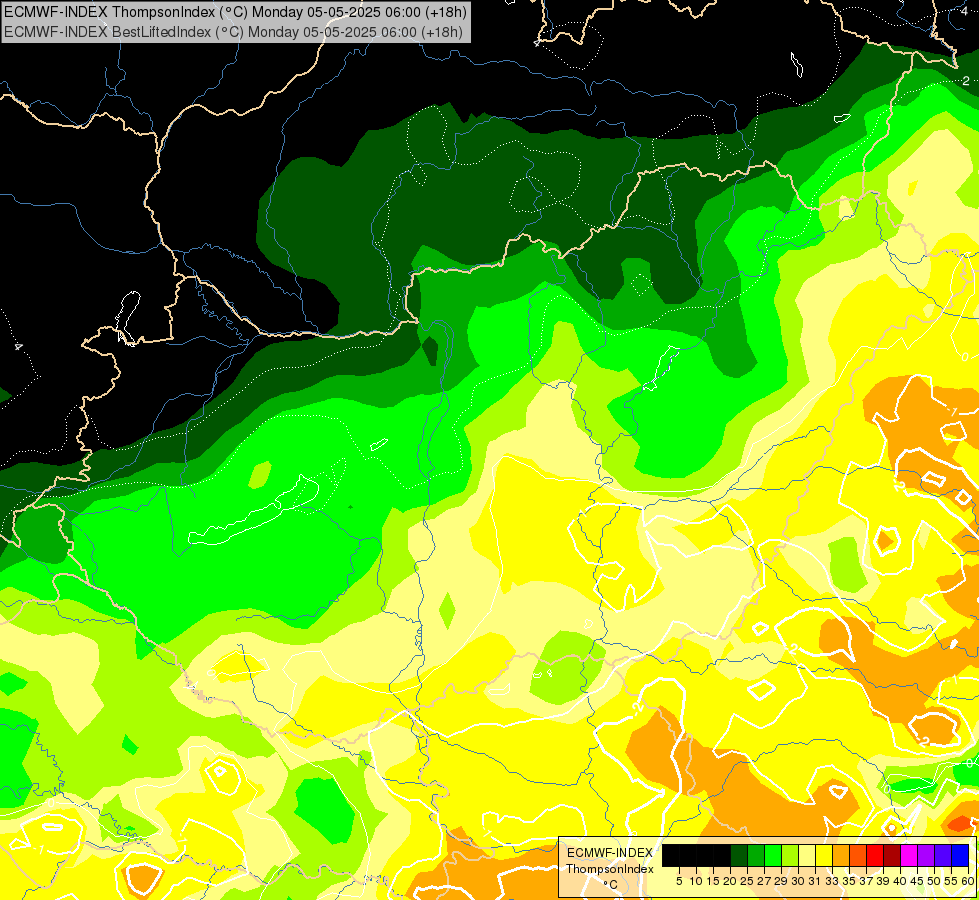Click the legend value 27

point(764,881)
